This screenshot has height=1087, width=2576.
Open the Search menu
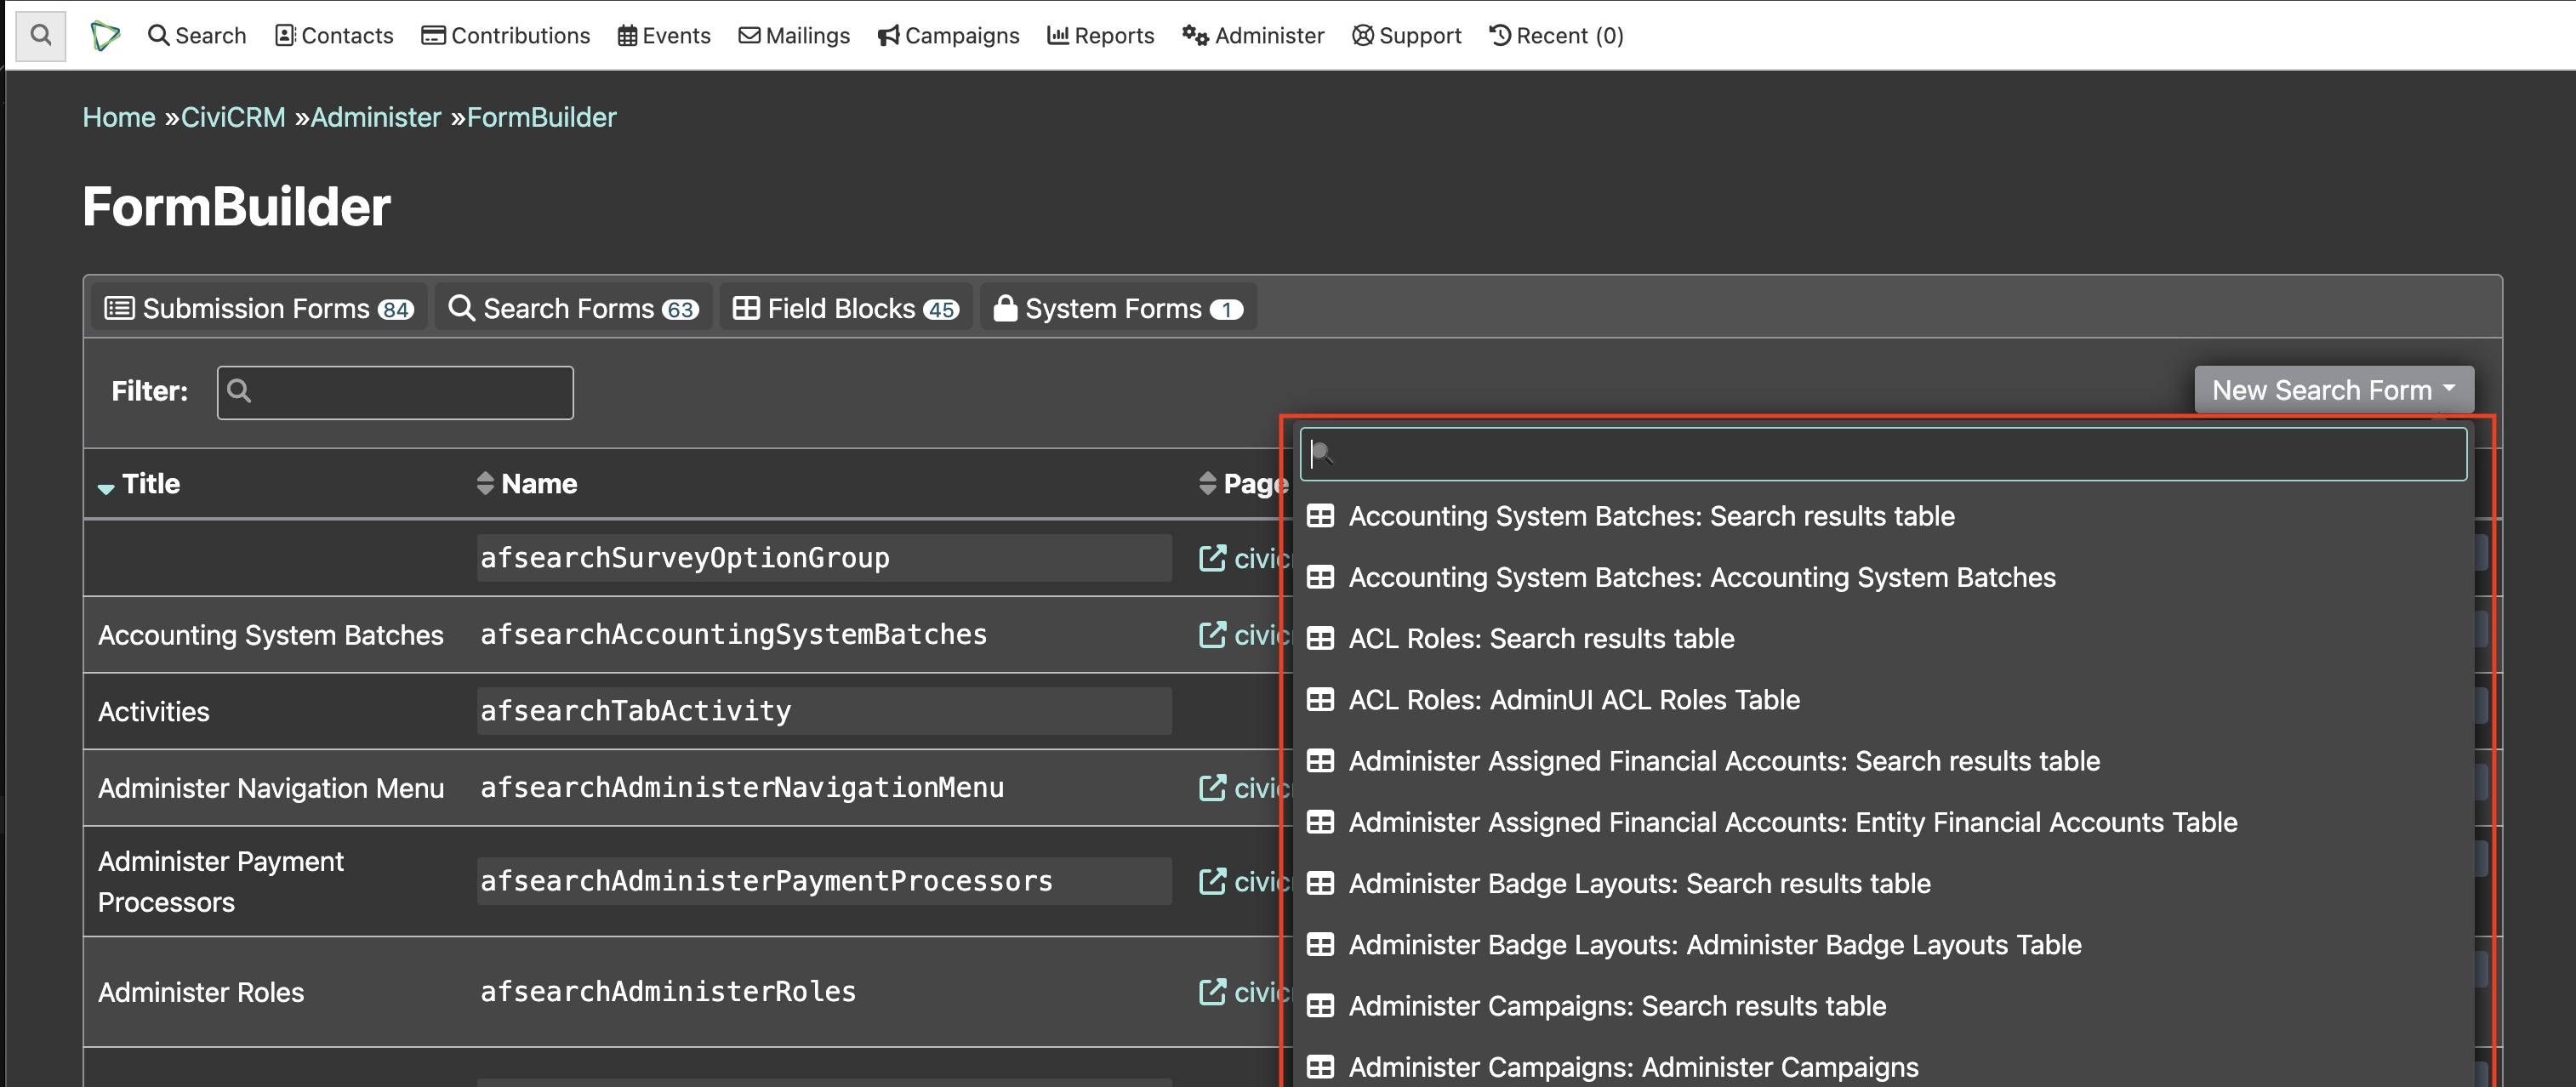197,36
